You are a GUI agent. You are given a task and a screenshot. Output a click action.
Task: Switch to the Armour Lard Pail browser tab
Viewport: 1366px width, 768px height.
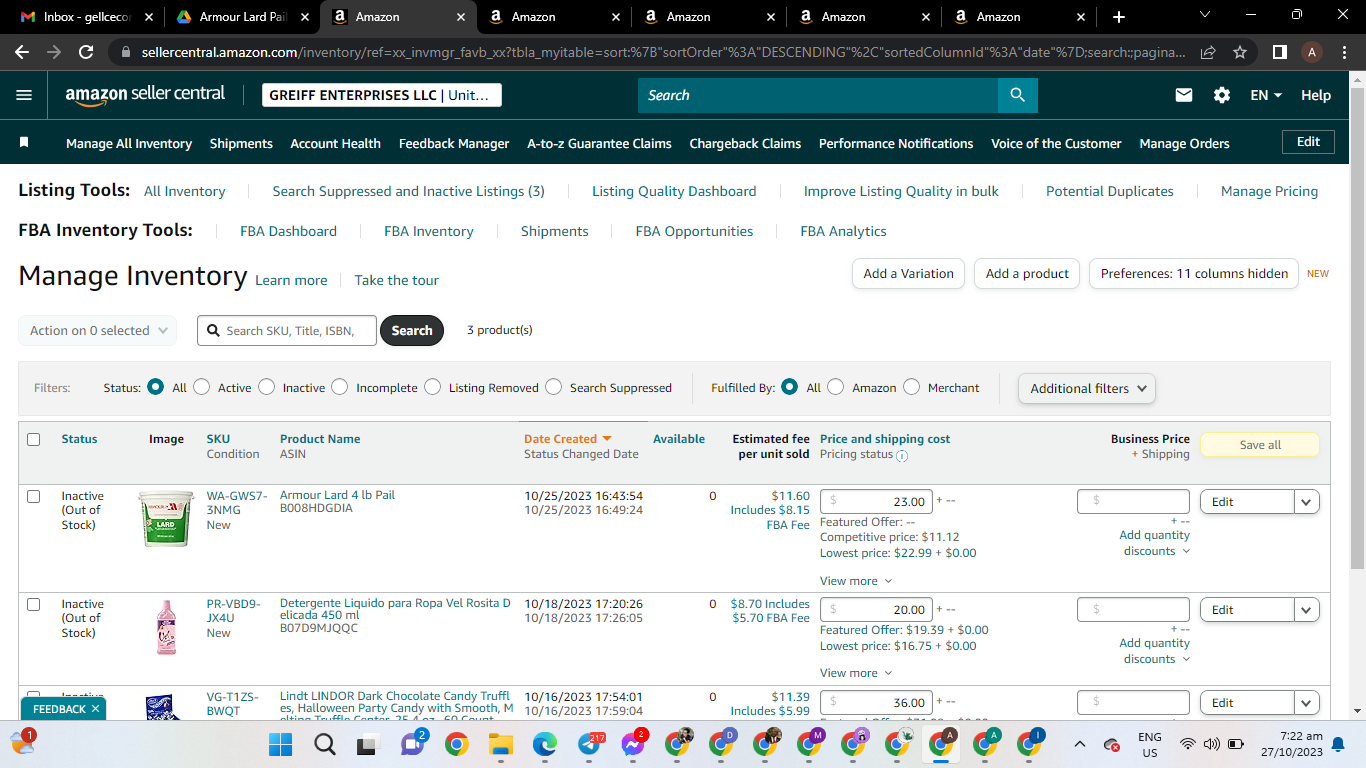click(x=241, y=17)
